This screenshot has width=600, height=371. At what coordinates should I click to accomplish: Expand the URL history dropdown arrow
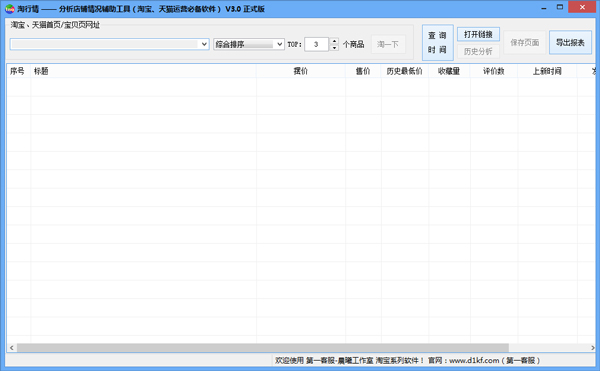[204, 44]
